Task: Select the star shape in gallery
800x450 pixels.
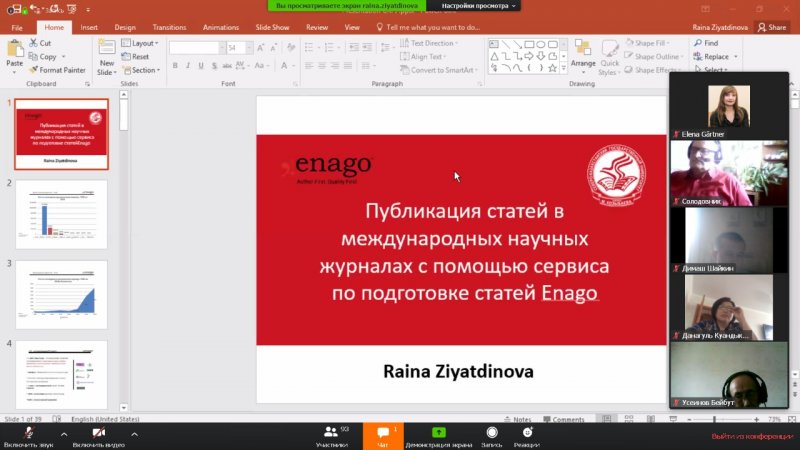Action: [x=552, y=68]
